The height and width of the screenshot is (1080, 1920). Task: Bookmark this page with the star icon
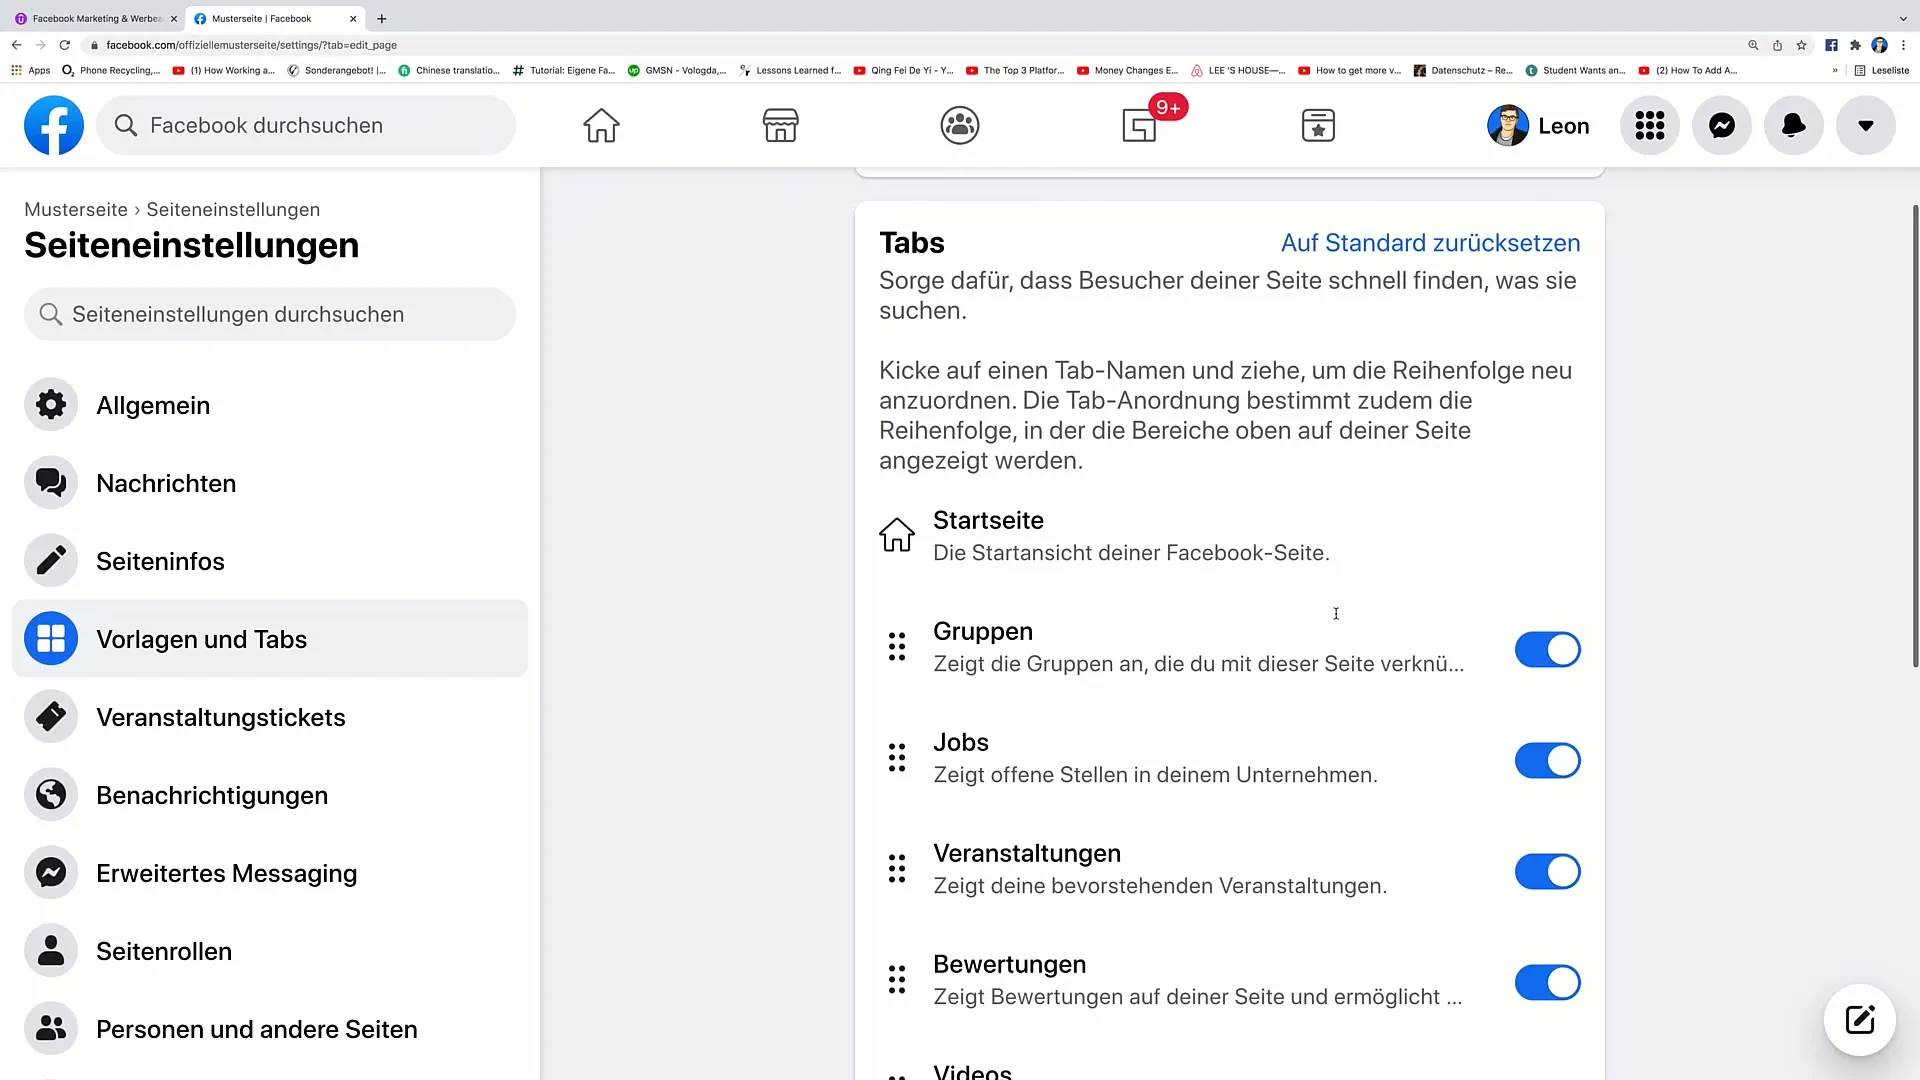pyautogui.click(x=1801, y=45)
